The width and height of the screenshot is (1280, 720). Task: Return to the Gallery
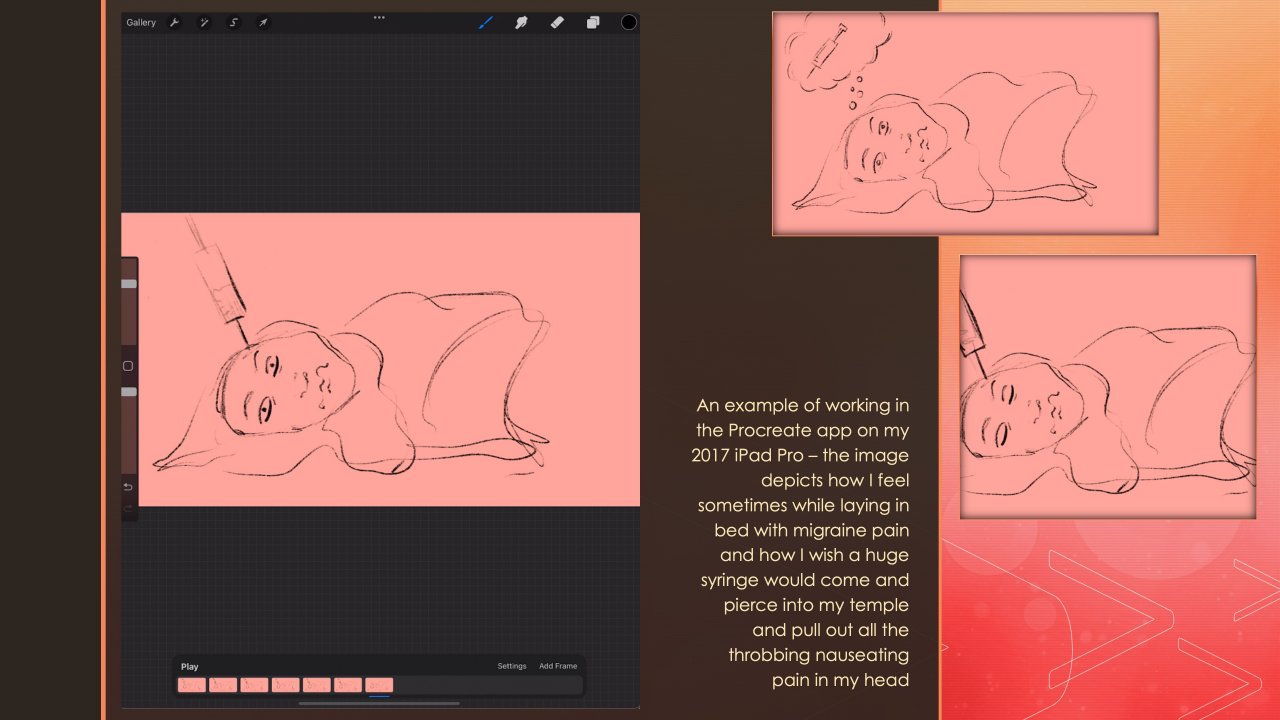(141, 22)
